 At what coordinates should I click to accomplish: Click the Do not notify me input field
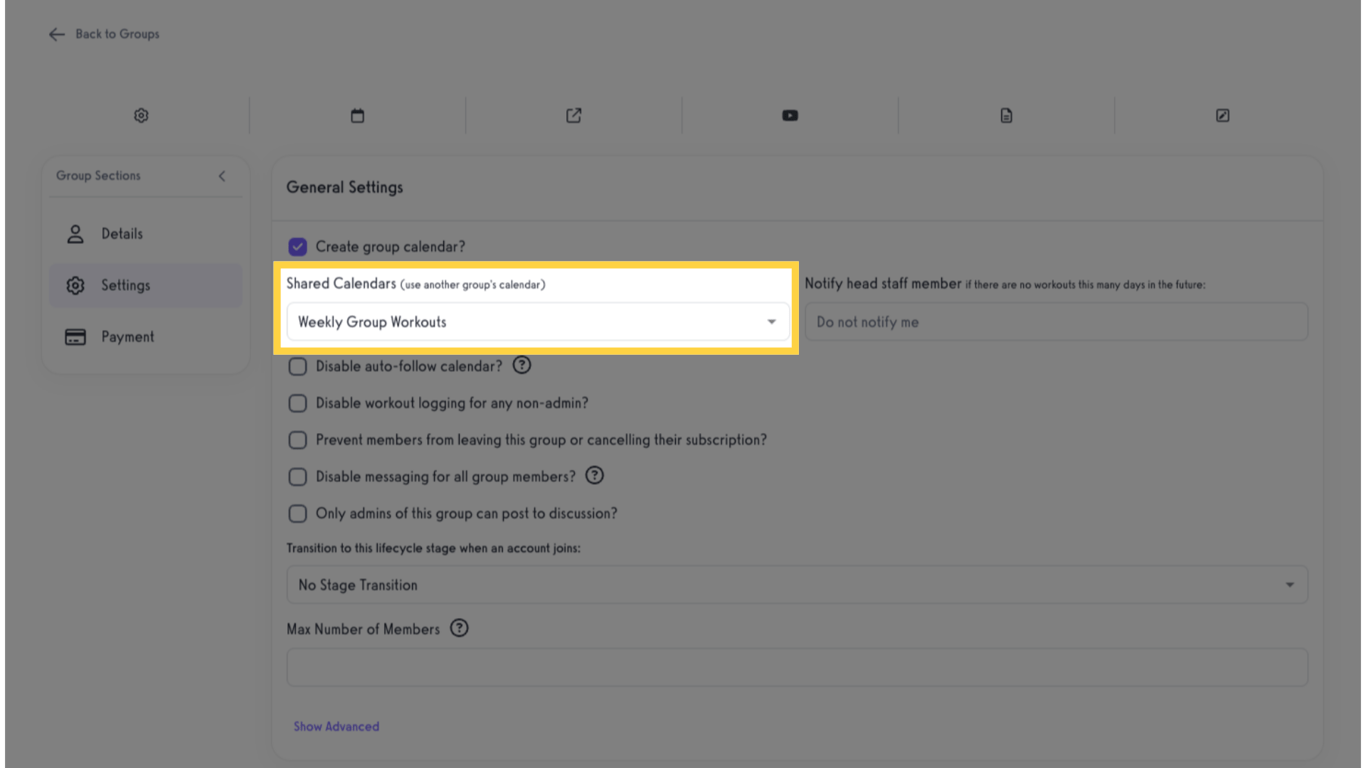pos(1056,321)
